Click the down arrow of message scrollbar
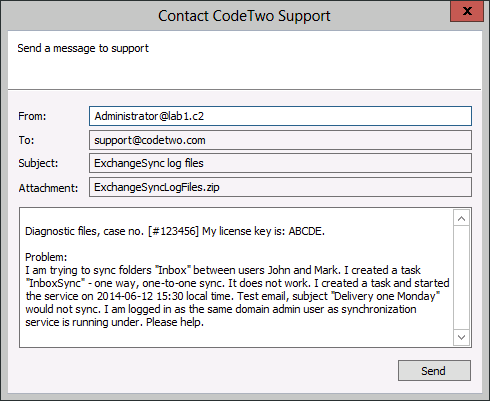490x401 pixels. pyautogui.click(x=461, y=337)
